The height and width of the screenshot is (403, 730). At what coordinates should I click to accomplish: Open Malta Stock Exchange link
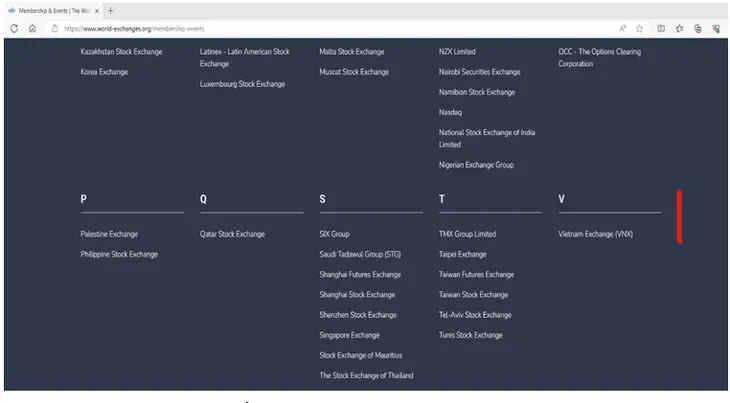[352, 52]
